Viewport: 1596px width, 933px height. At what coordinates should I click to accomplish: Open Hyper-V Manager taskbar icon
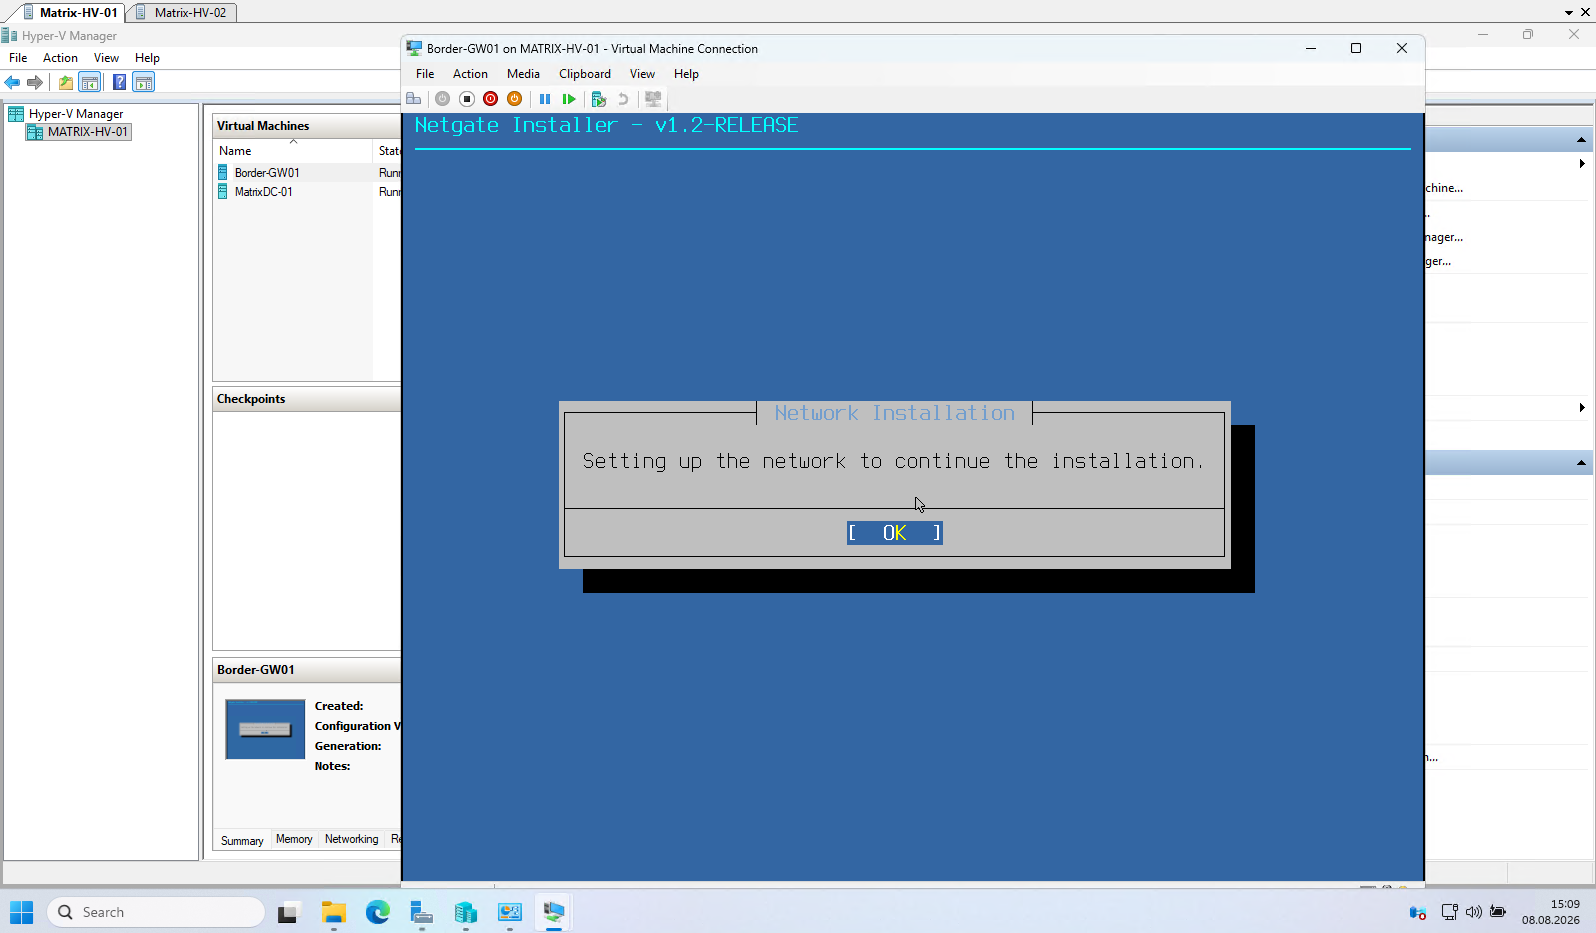pos(466,912)
